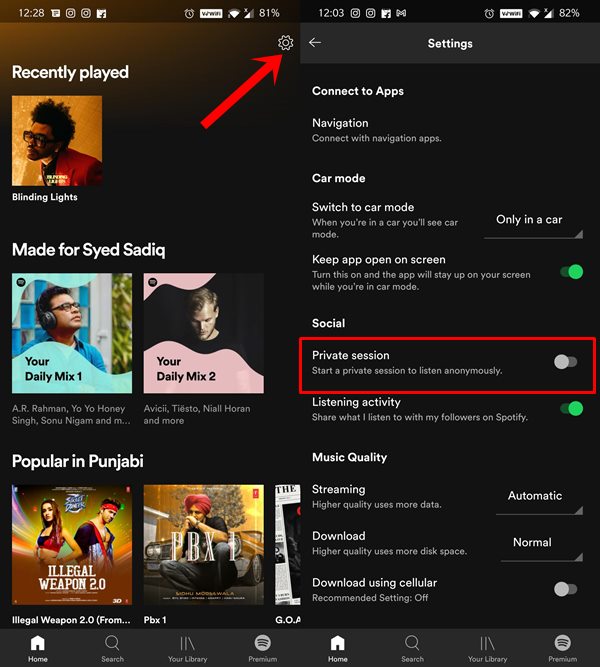Open car mode dropdown showing Only in a car
This screenshot has width=600, height=667.
[533, 225]
